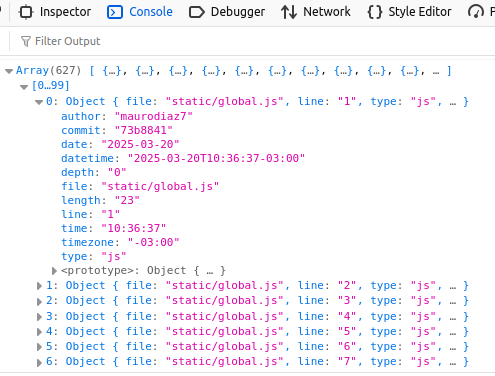The width and height of the screenshot is (495, 376).
Task: Expand object 6 with line "7"
Action: pyautogui.click(x=39, y=362)
